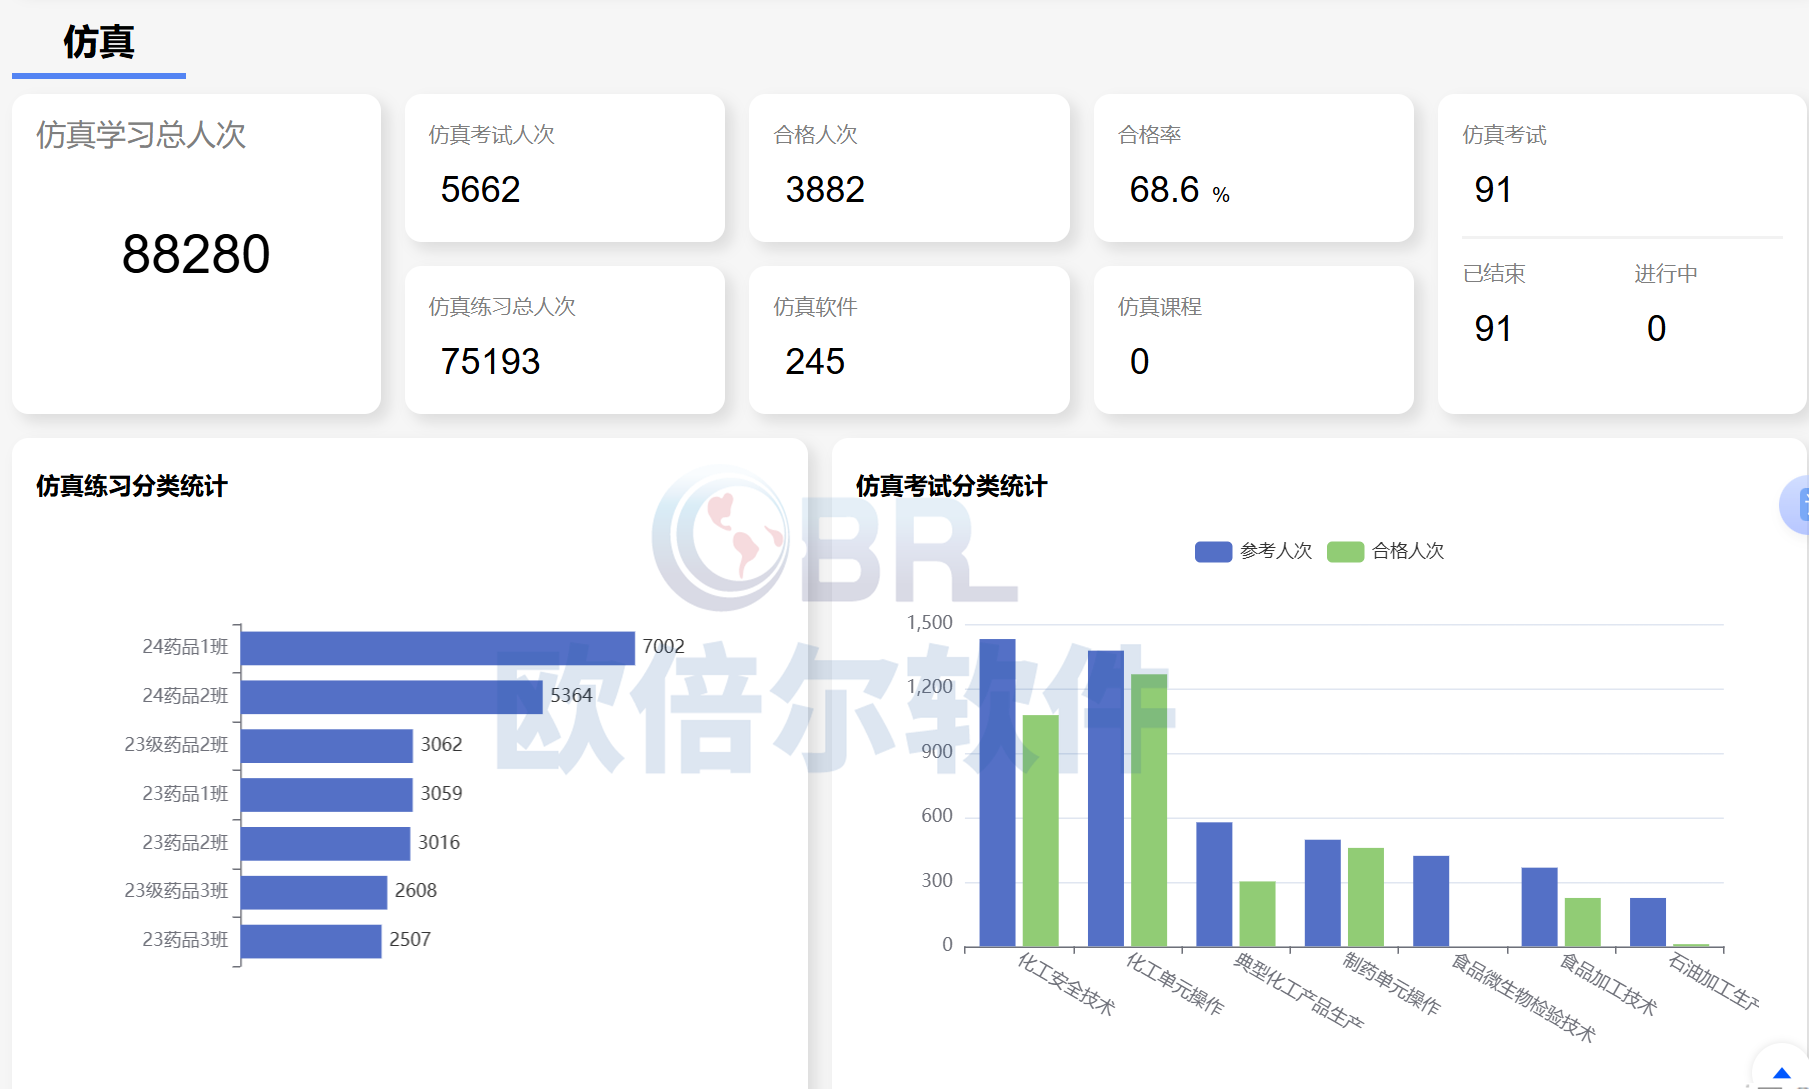This screenshot has width=1809, height=1089.
Task: Click the blue 食品微生物检验技术 bar
Action: tap(1430, 900)
